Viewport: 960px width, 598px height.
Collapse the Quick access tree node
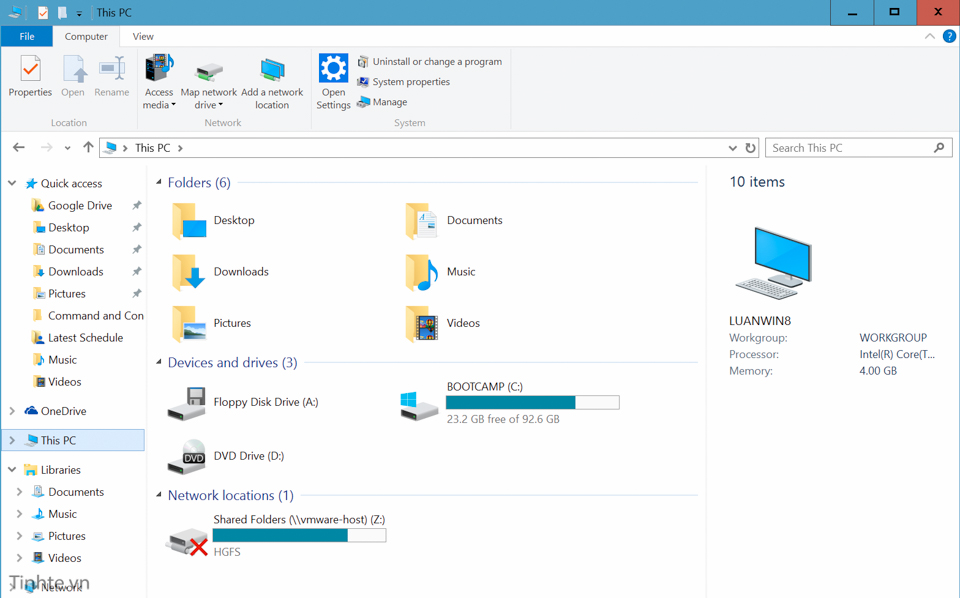(x=12, y=183)
